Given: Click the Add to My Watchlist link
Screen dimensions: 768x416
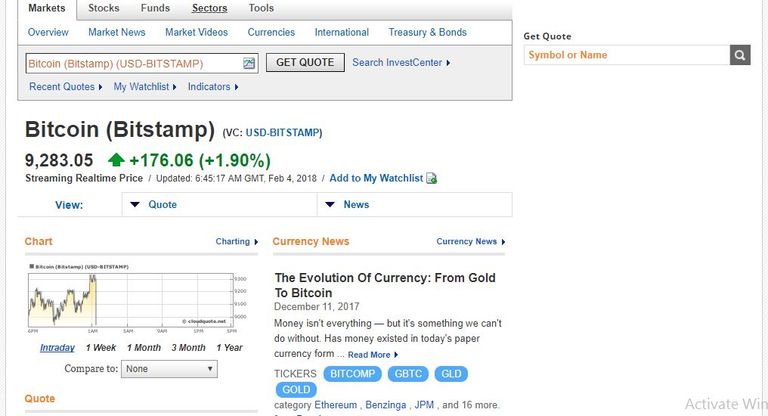Looking at the screenshot, I should 376,178.
